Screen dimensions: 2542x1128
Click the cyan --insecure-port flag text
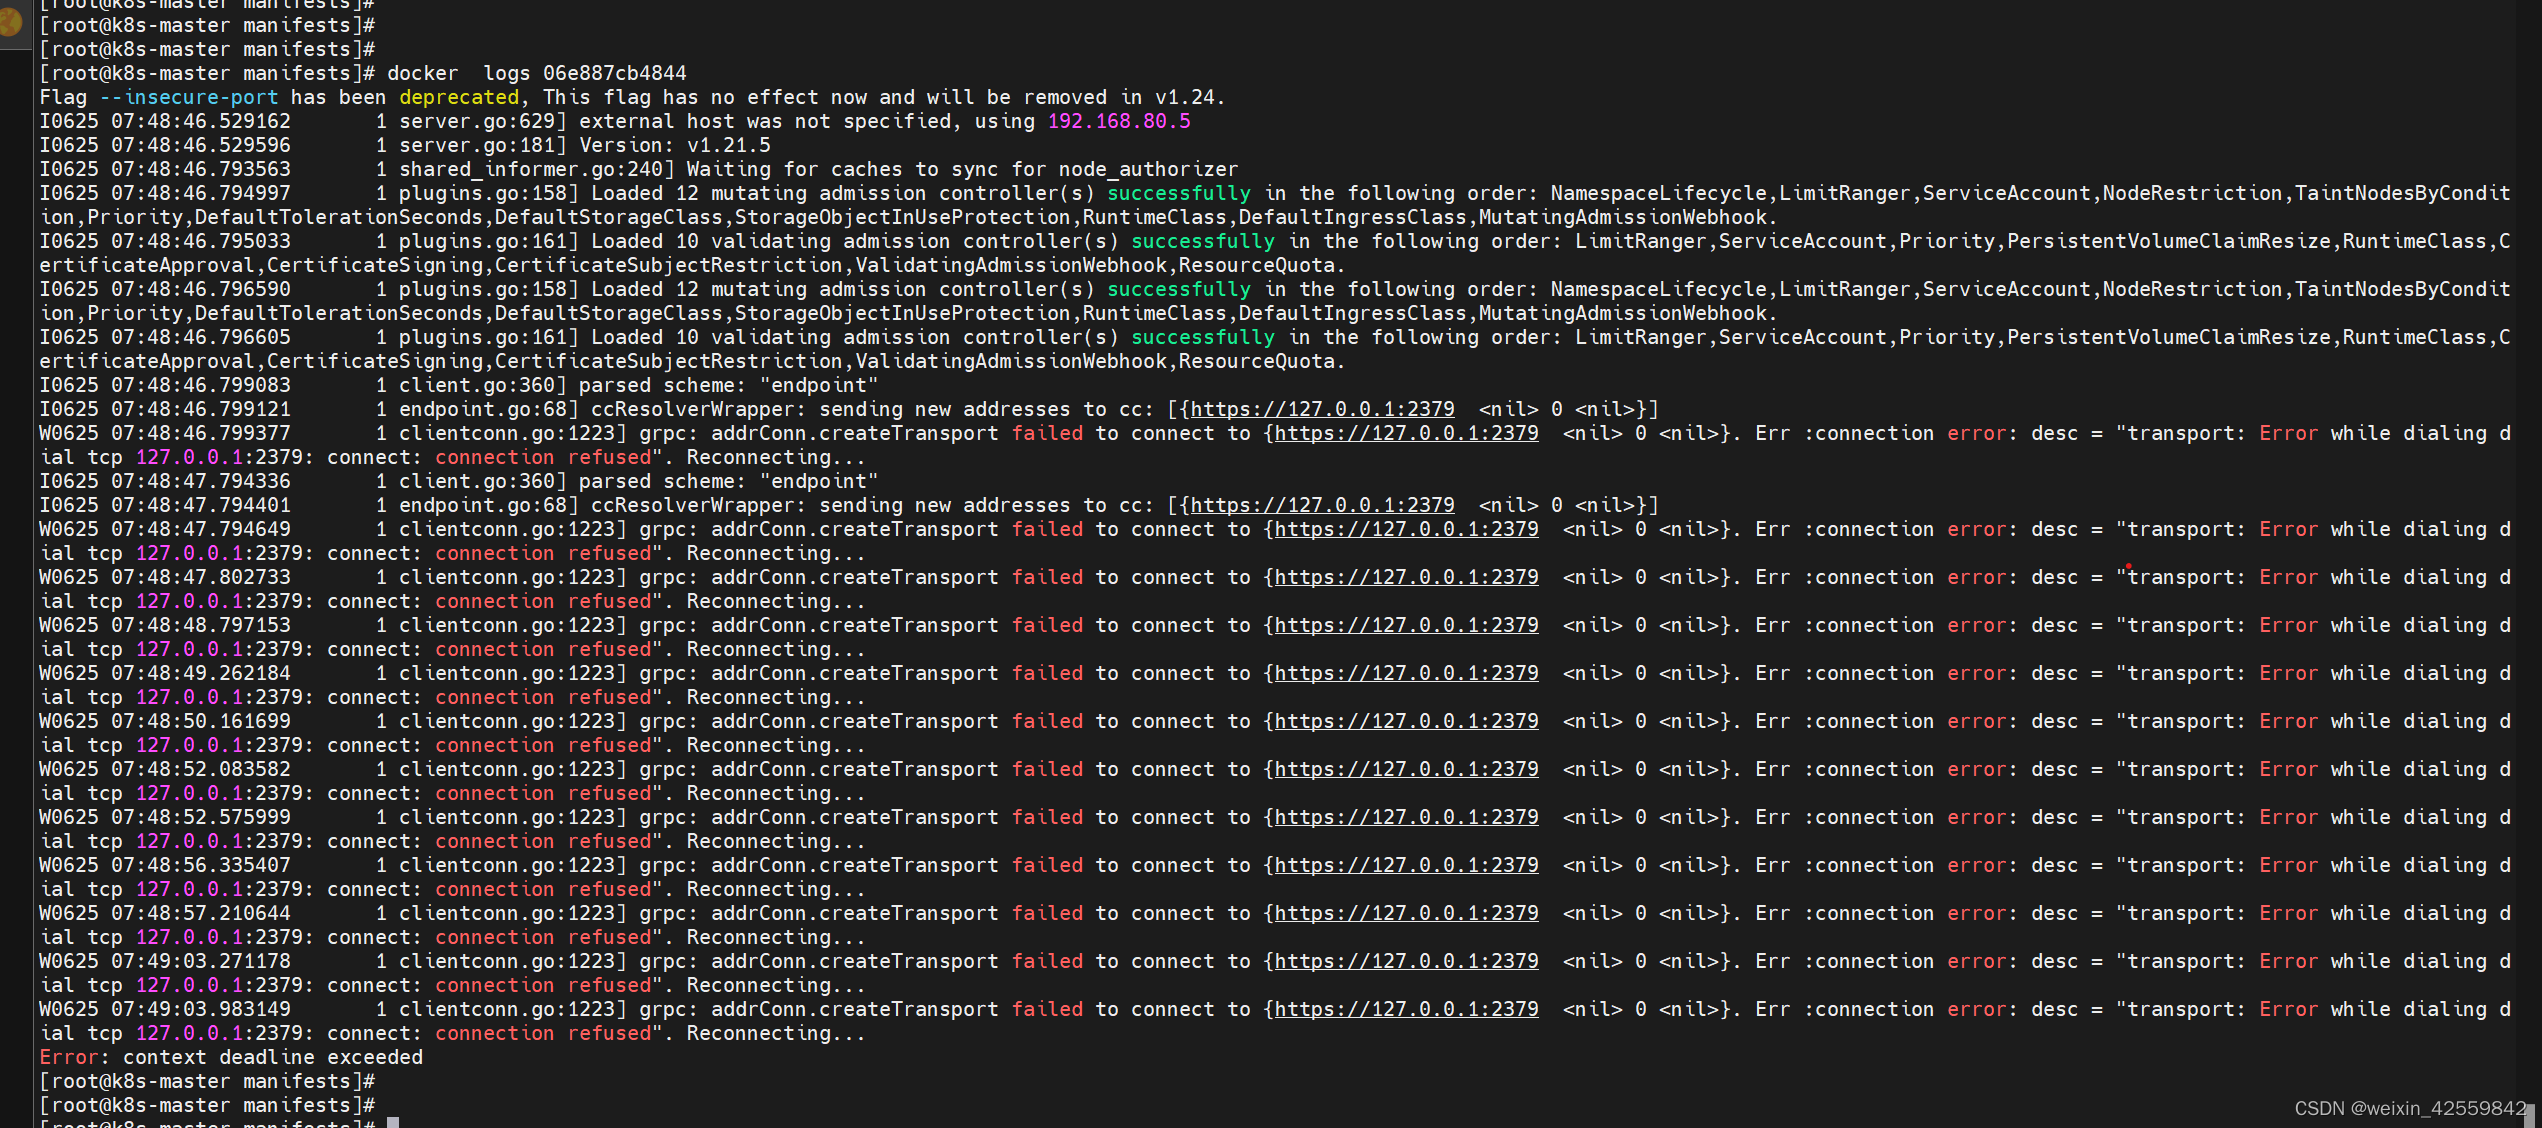(188, 97)
